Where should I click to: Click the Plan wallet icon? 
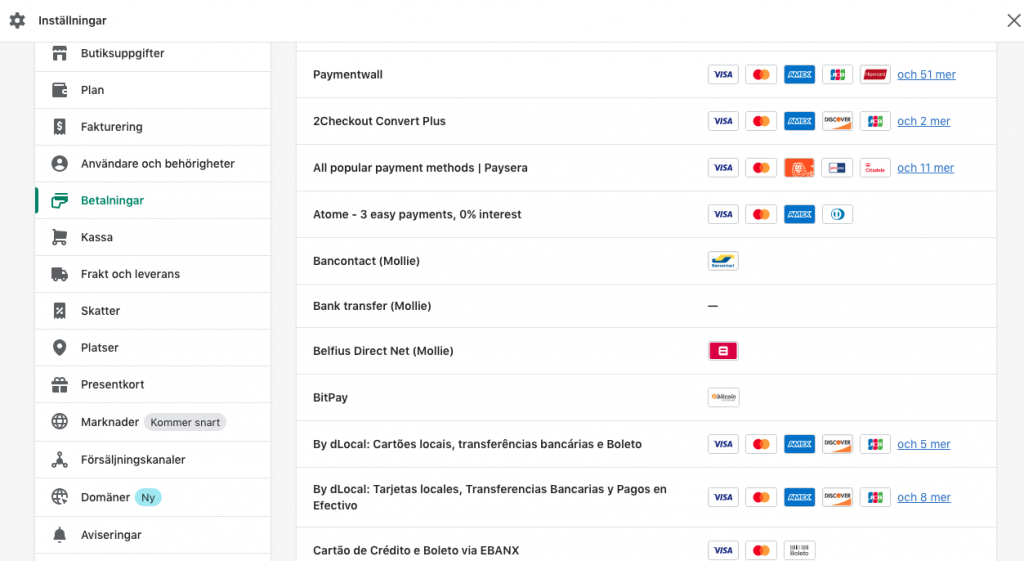59,90
